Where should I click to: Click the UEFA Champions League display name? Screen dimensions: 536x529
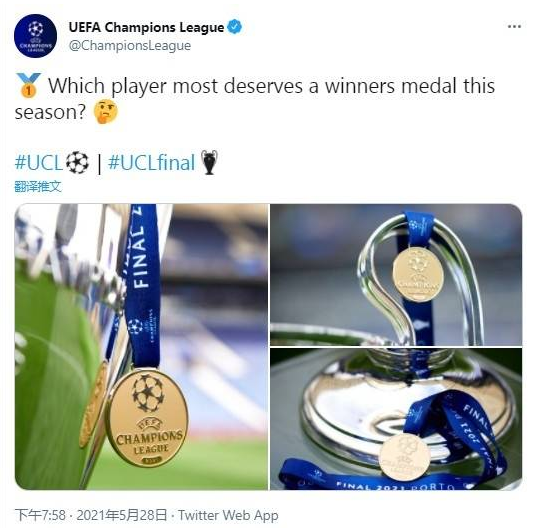(x=146, y=27)
